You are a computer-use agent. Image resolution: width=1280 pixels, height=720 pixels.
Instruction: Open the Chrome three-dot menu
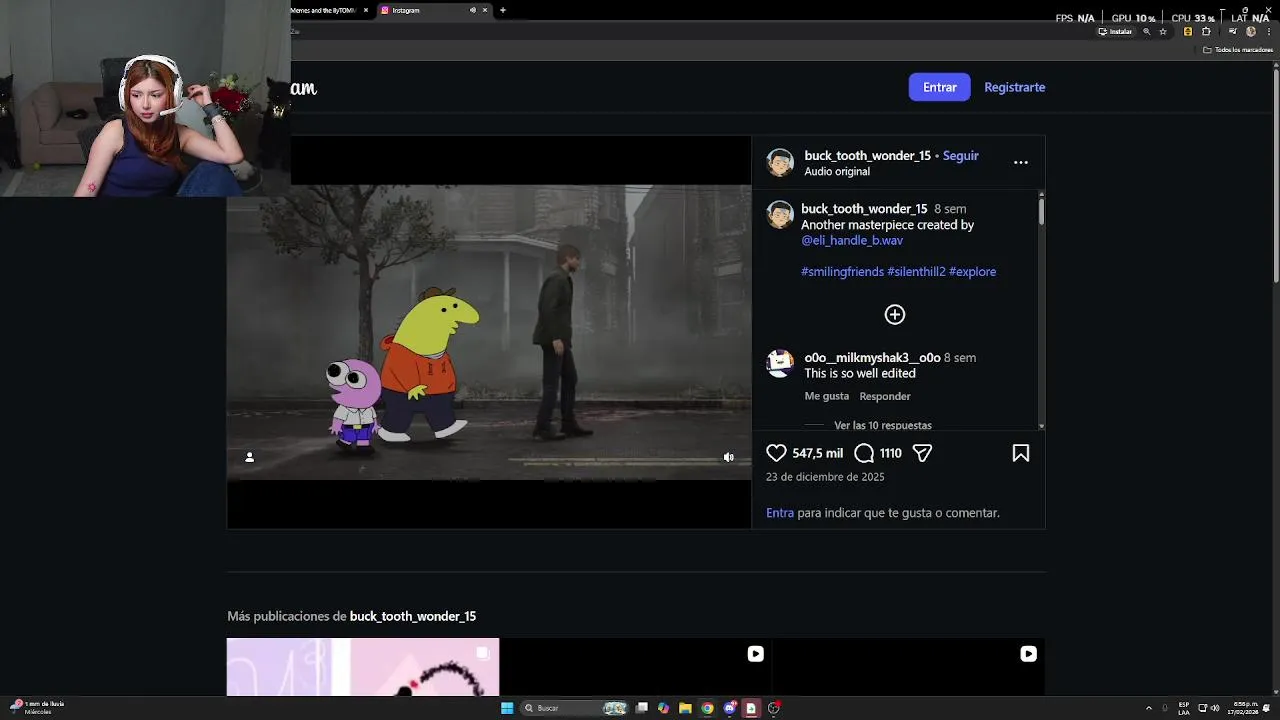pos(1268,31)
